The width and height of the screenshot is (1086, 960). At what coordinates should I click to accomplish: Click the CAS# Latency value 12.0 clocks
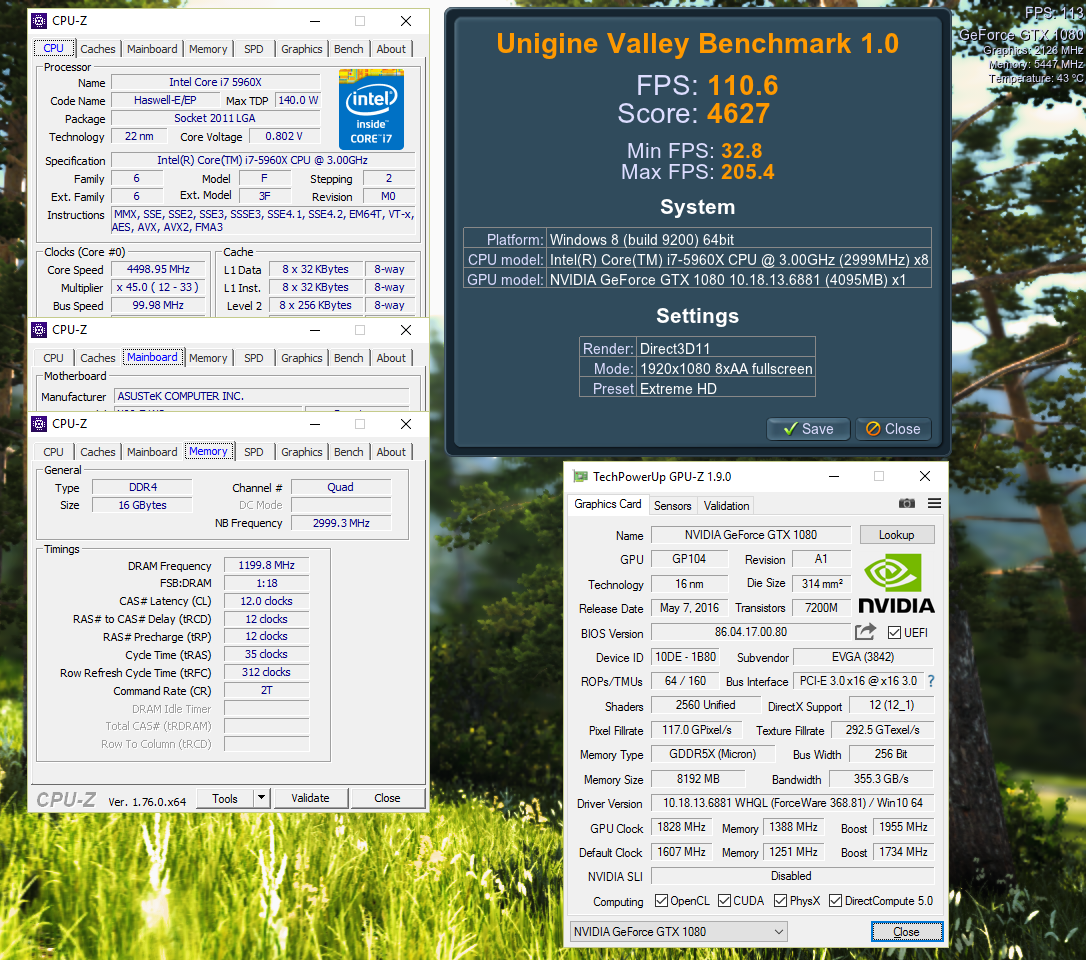266,601
